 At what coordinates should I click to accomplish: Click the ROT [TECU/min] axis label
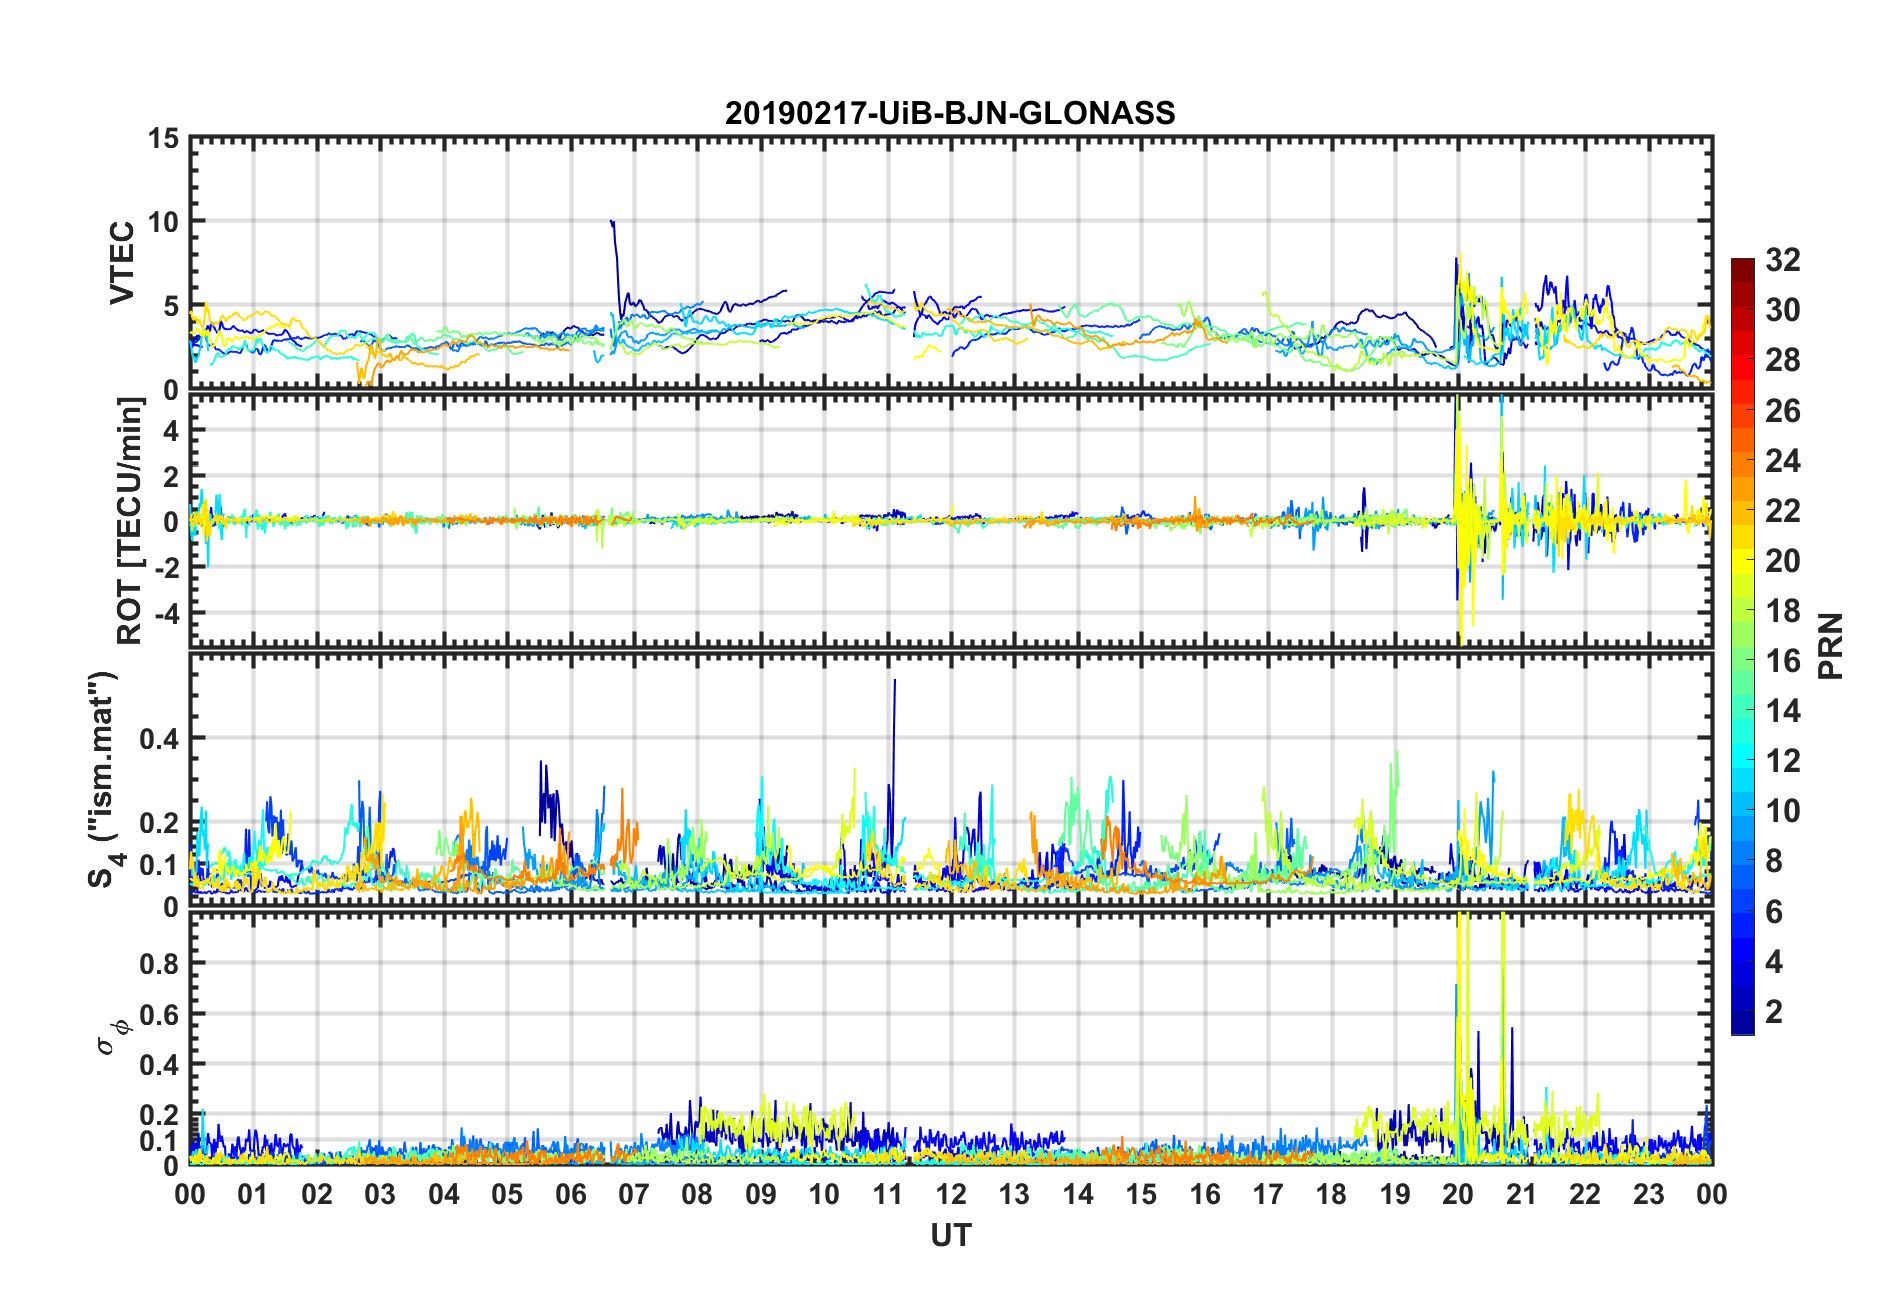click(130, 521)
